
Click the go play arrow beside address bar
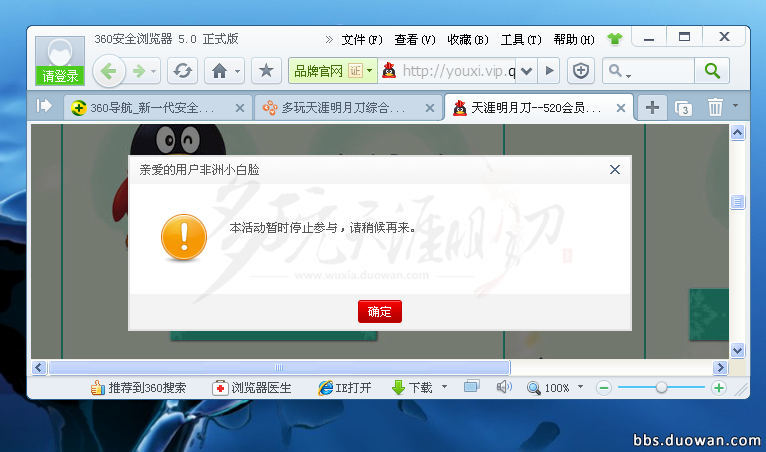tap(549, 71)
